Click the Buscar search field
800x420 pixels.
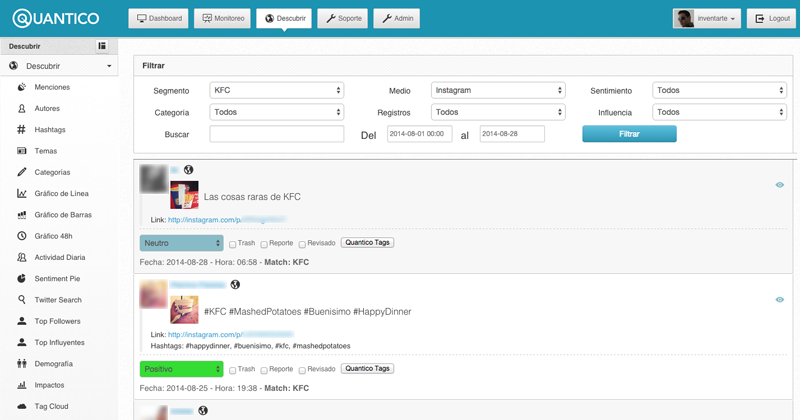[277, 134]
